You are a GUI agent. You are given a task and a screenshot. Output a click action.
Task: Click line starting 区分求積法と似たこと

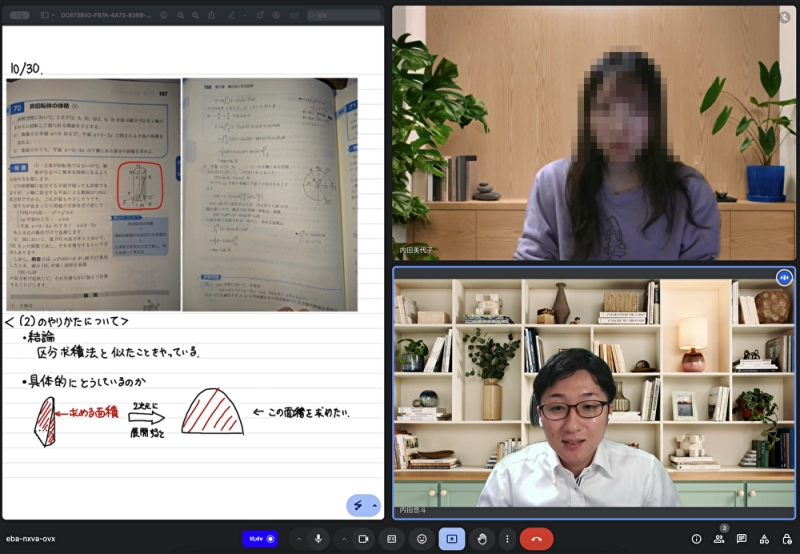tap(118, 352)
